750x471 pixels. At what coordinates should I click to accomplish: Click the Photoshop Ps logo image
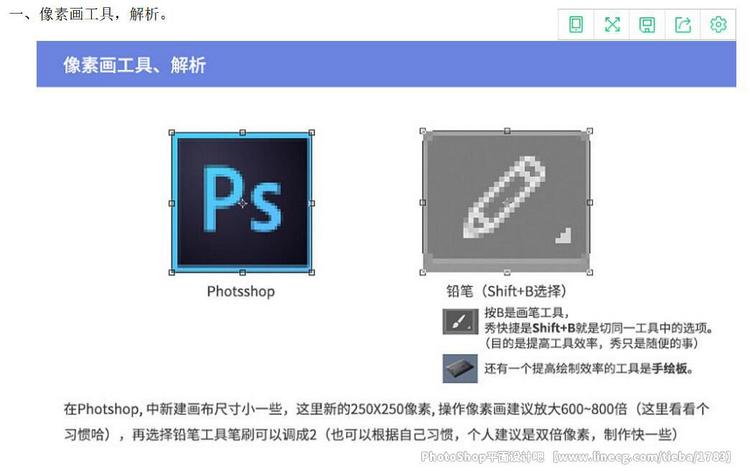[x=242, y=203]
